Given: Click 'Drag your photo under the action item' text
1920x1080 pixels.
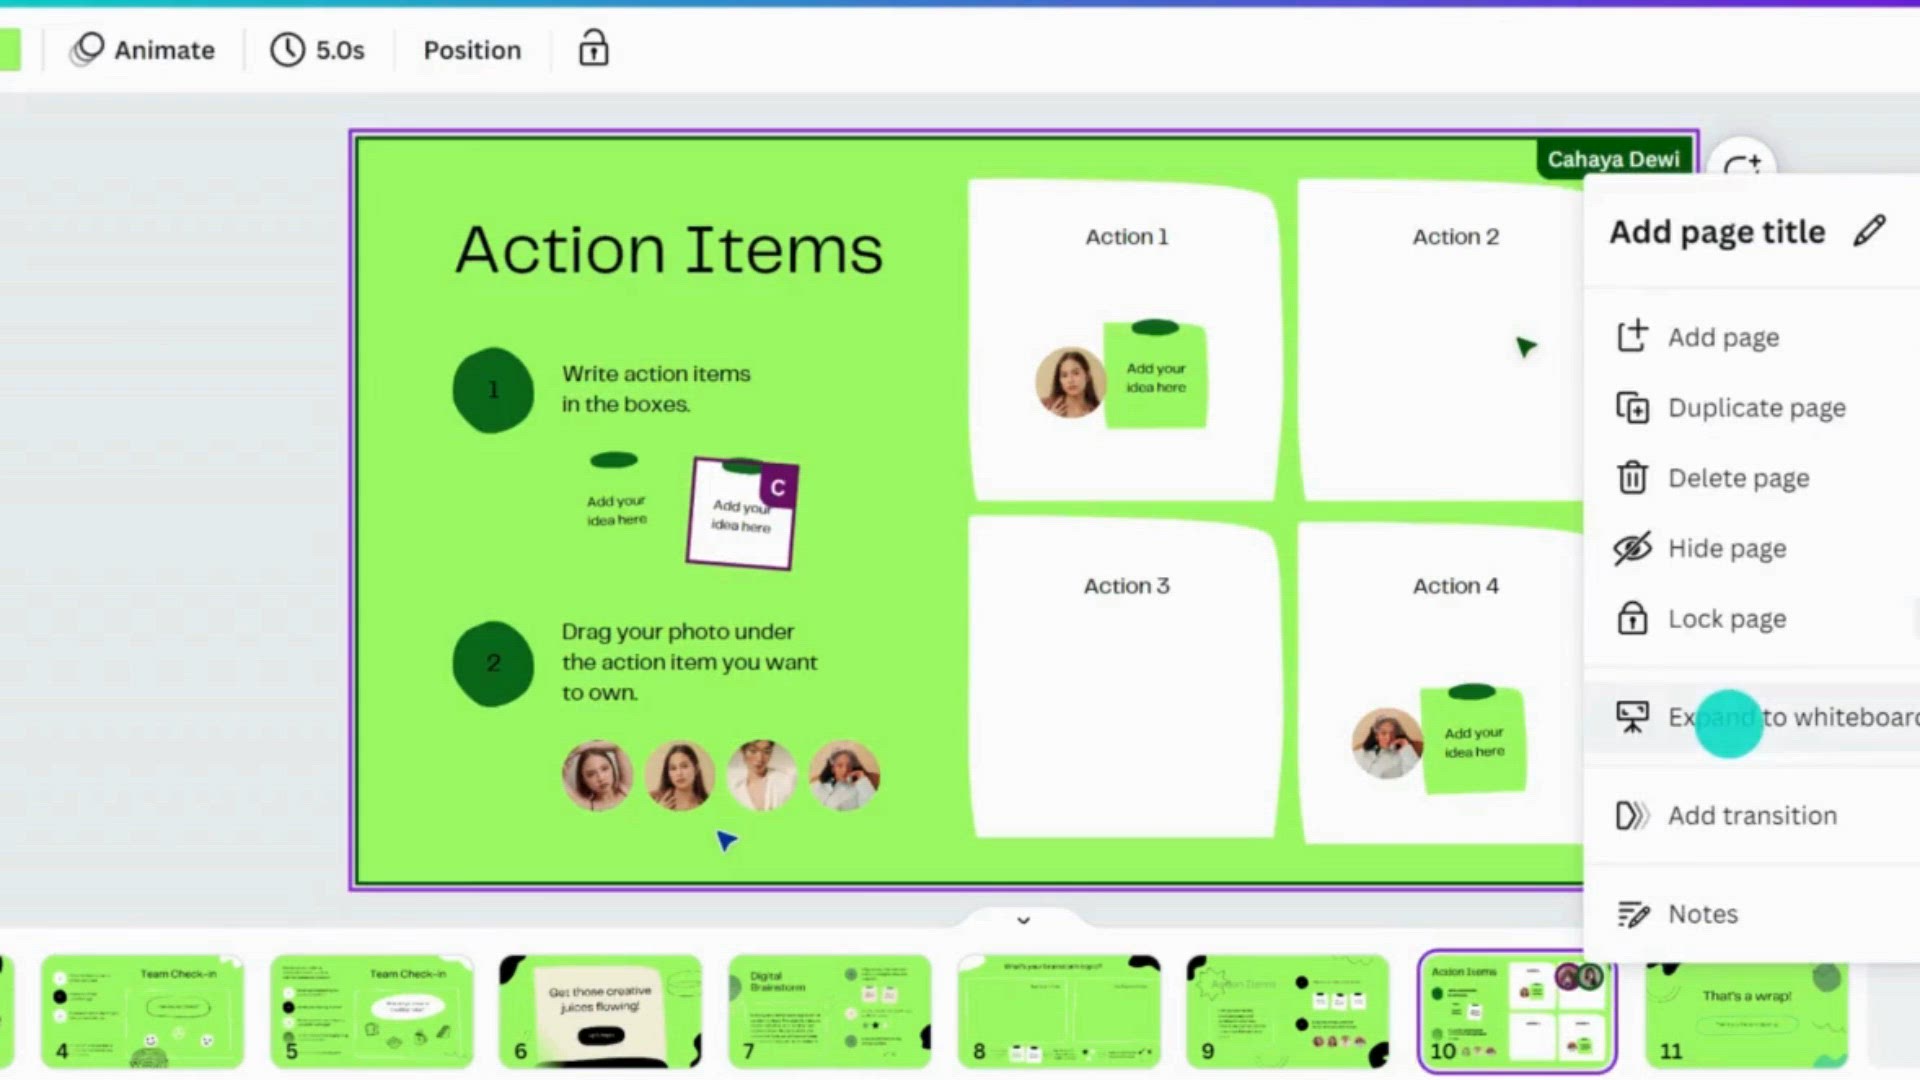Looking at the screenshot, I should coord(689,662).
